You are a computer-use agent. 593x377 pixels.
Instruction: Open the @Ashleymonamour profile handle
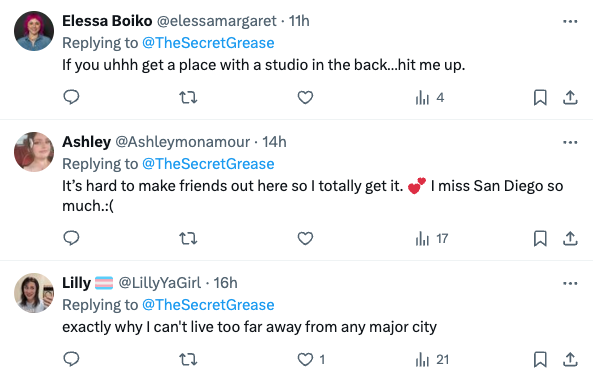pyautogui.click(x=182, y=142)
